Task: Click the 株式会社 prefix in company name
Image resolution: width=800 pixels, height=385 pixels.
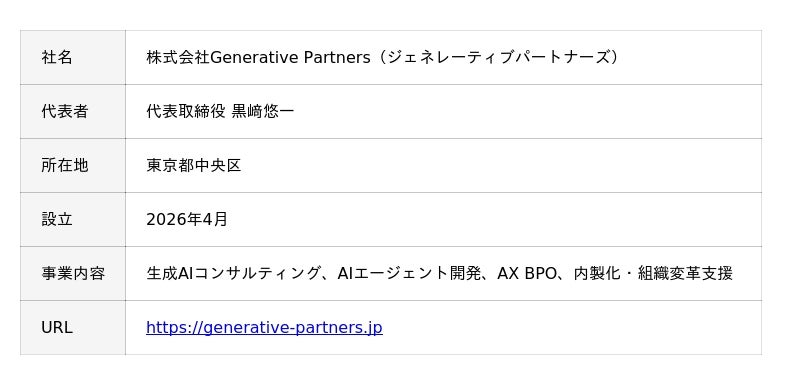Action: click(x=178, y=58)
